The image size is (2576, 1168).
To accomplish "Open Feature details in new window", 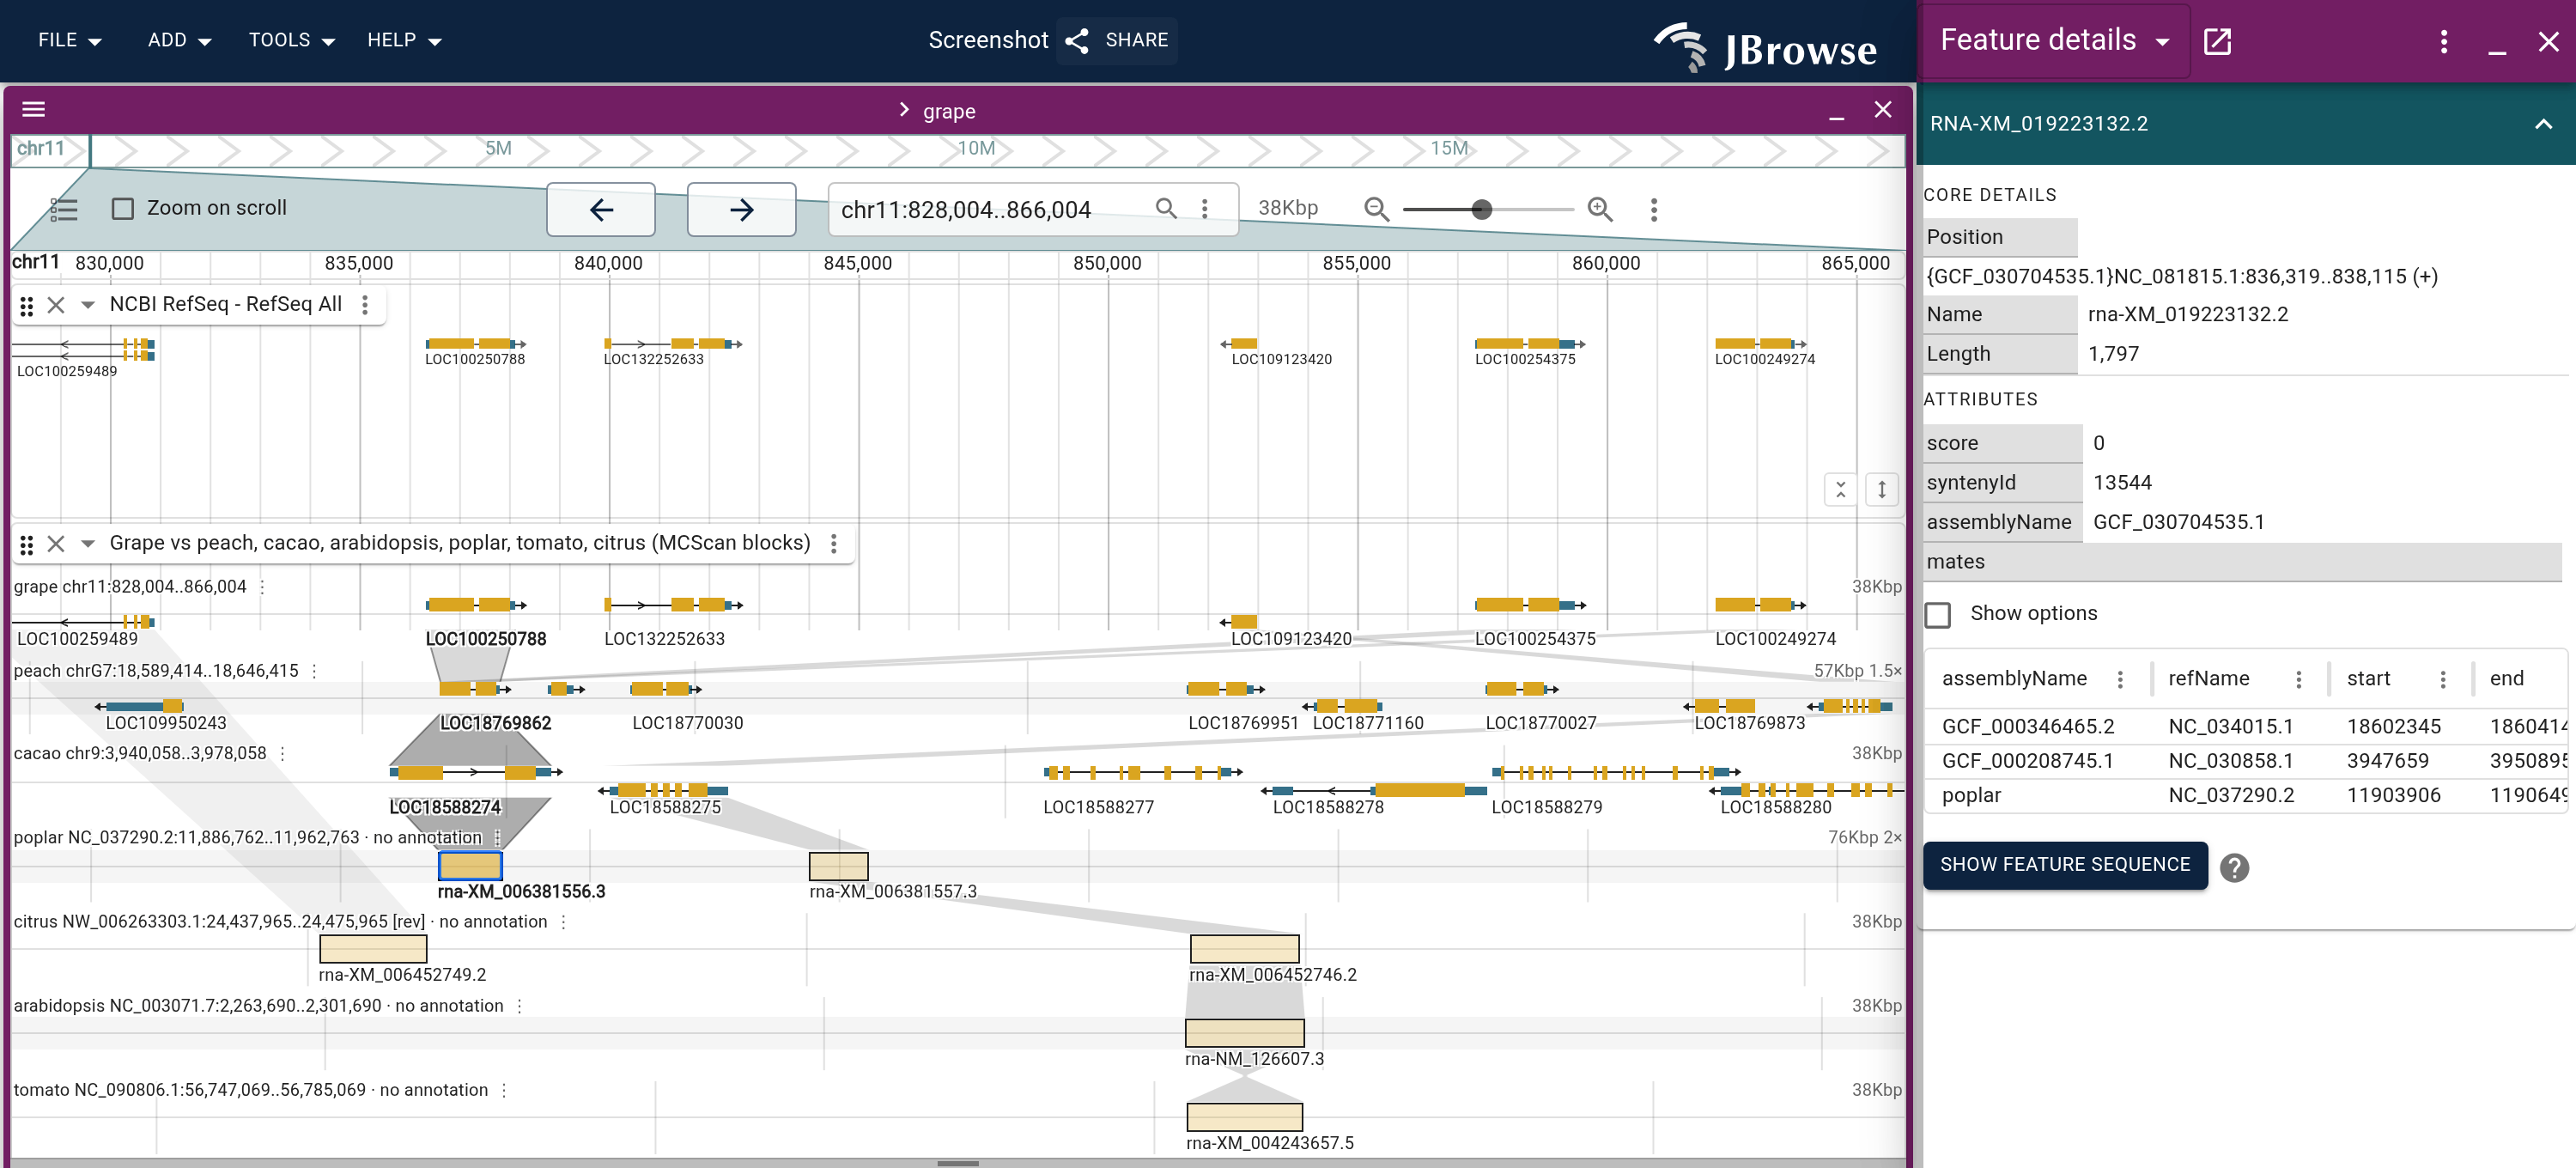I will tap(2217, 41).
